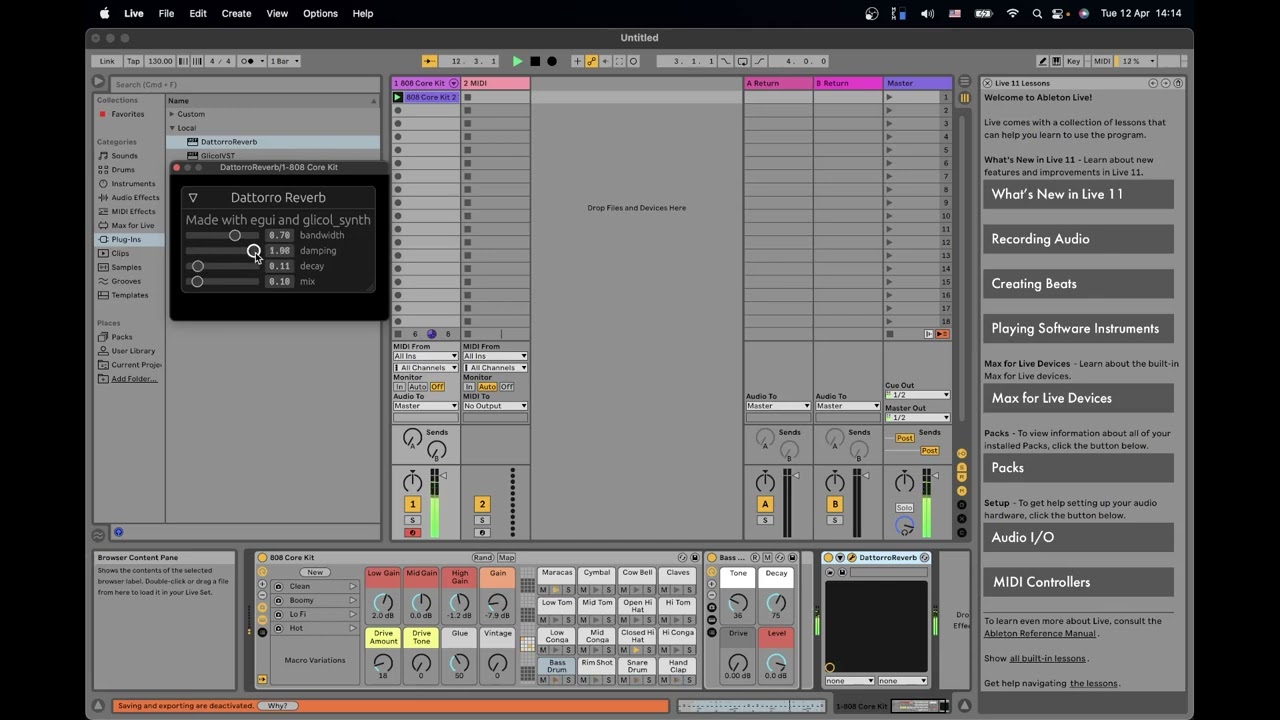Save the 808 Core Kit preset with disk icon

[x=694, y=557]
